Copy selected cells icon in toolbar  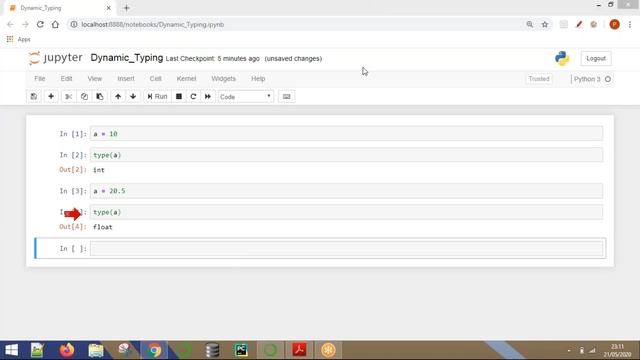coord(84,97)
